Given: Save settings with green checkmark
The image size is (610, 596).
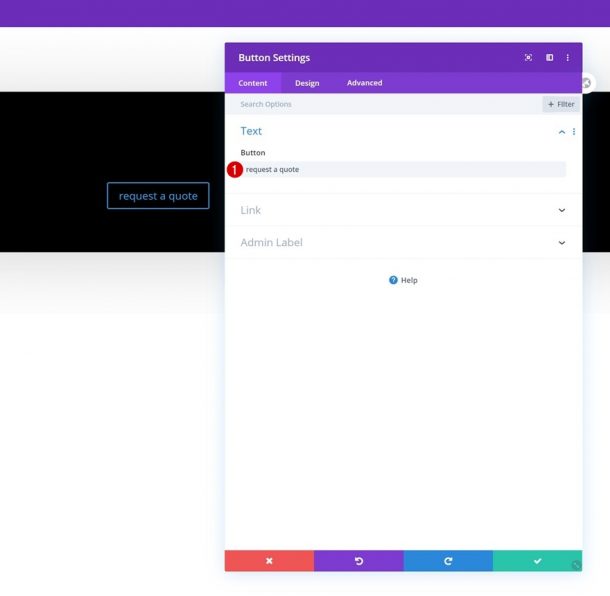Looking at the screenshot, I should [x=537, y=561].
